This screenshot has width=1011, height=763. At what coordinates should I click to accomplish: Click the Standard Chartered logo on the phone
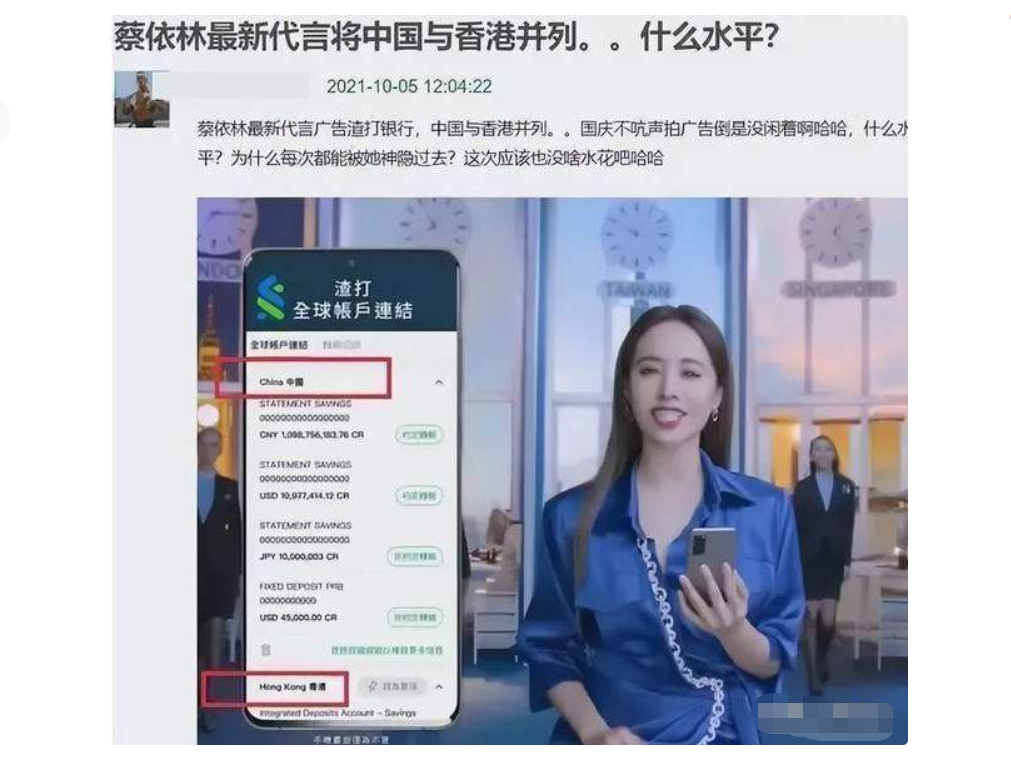point(270,298)
